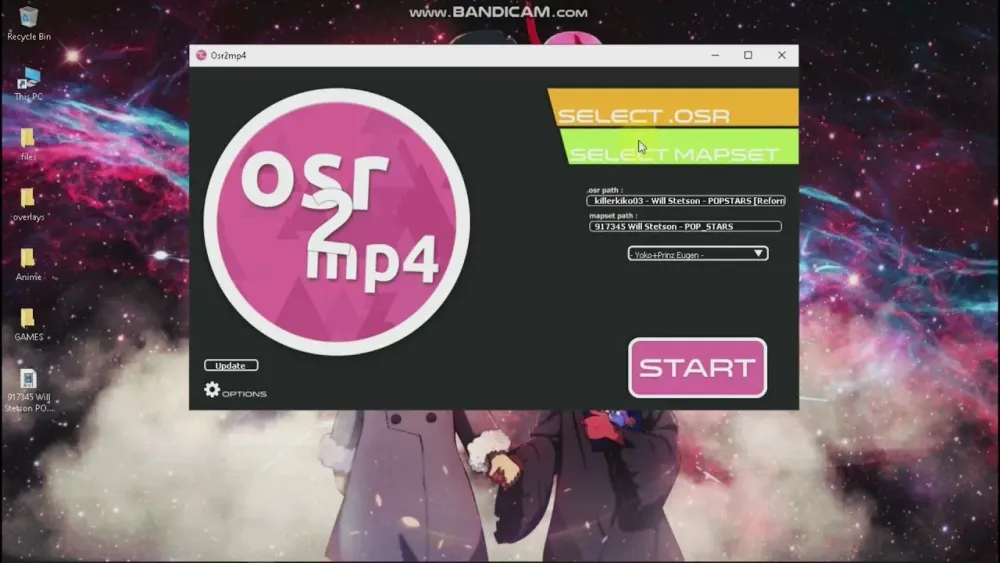This screenshot has height=563, width=1000.
Task: Click the mapset path input field
Action: [x=685, y=226]
